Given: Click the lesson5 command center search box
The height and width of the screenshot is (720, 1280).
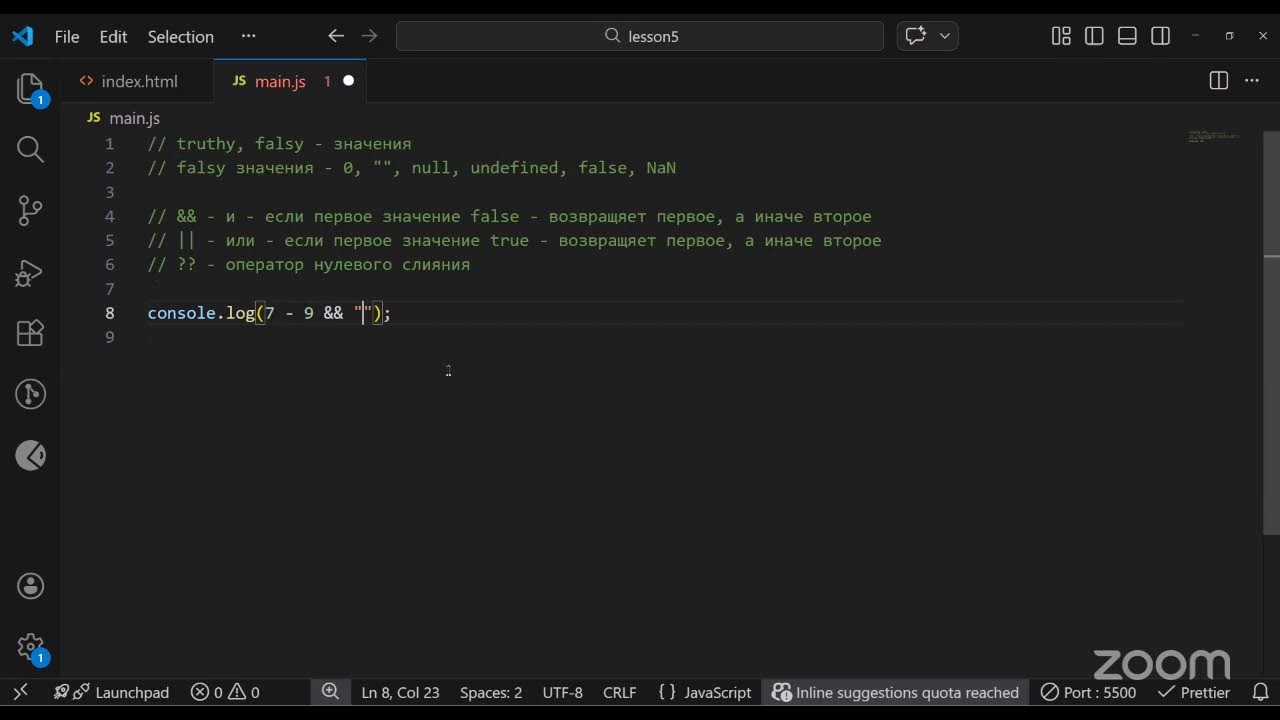Looking at the screenshot, I should point(640,36).
